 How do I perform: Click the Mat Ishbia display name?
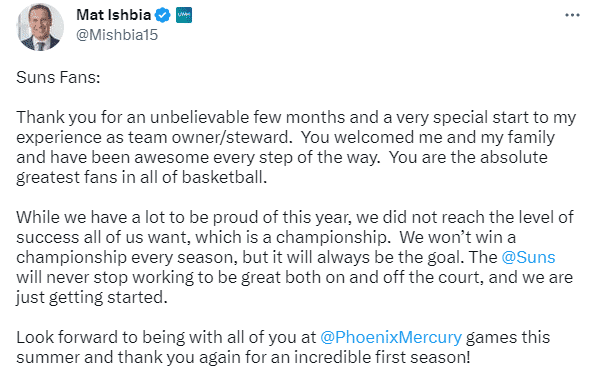point(113,15)
